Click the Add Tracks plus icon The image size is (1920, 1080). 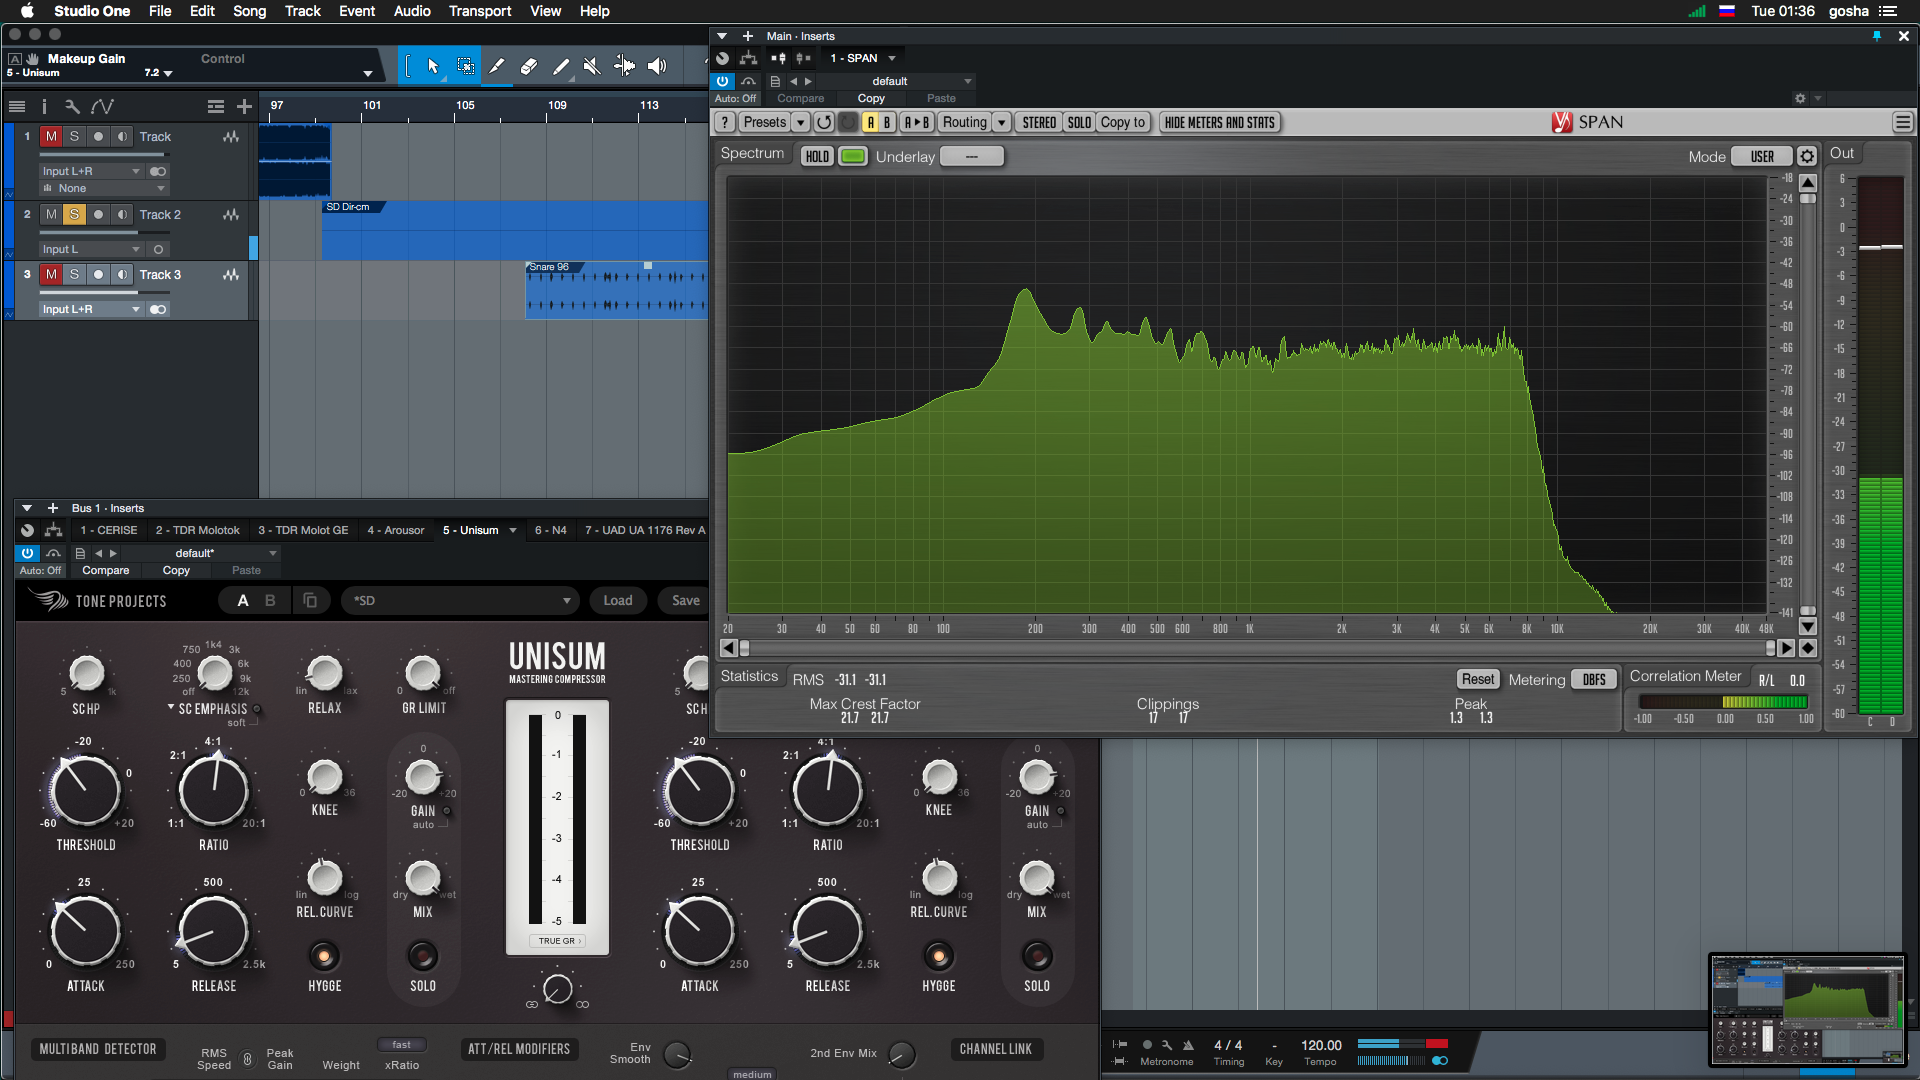[244, 106]
